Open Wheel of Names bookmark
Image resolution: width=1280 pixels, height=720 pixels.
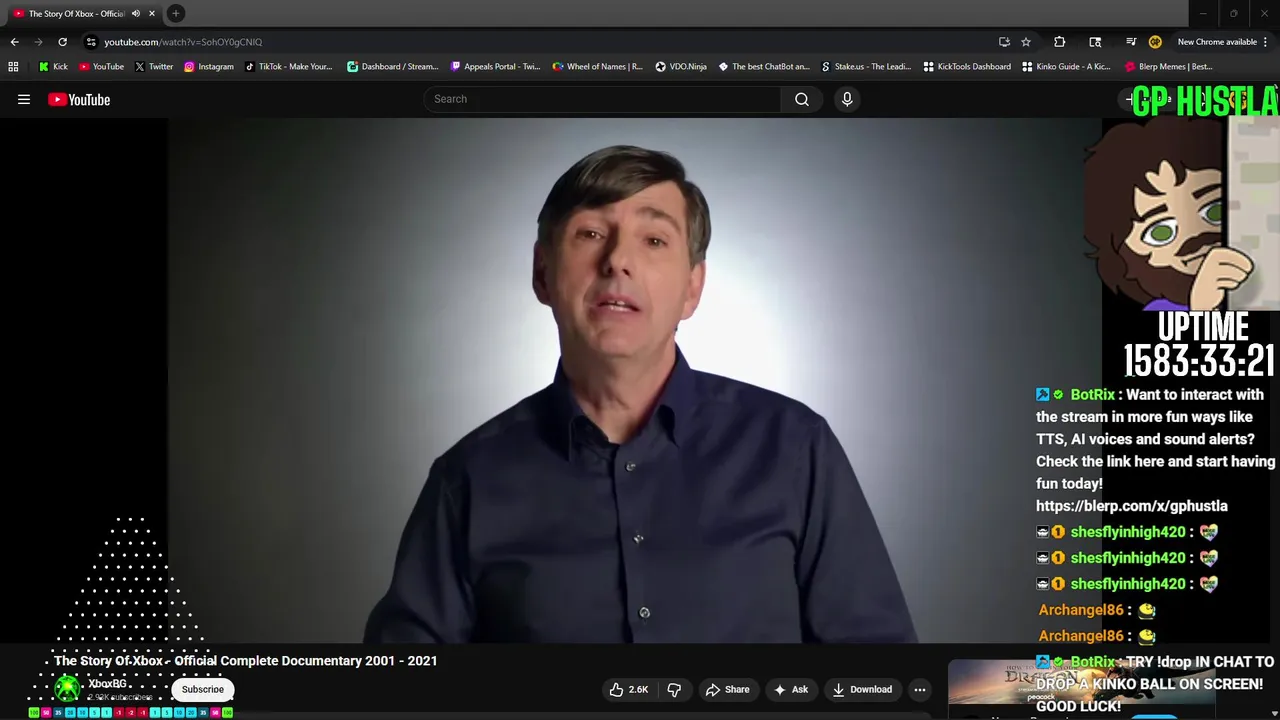click(x=597, y=67)
